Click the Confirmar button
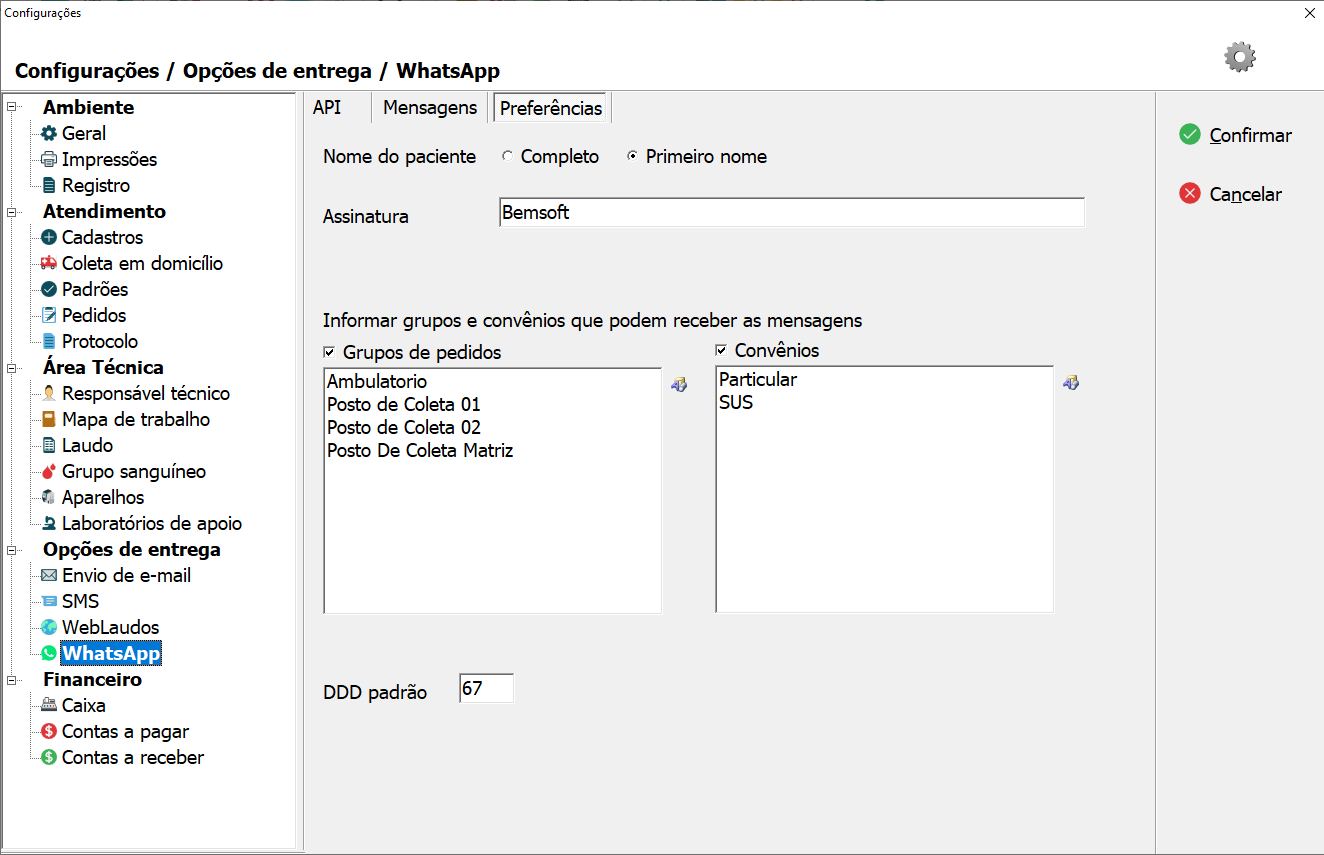This screenshot has height=855, width=1324. [x=1236, y=135]
